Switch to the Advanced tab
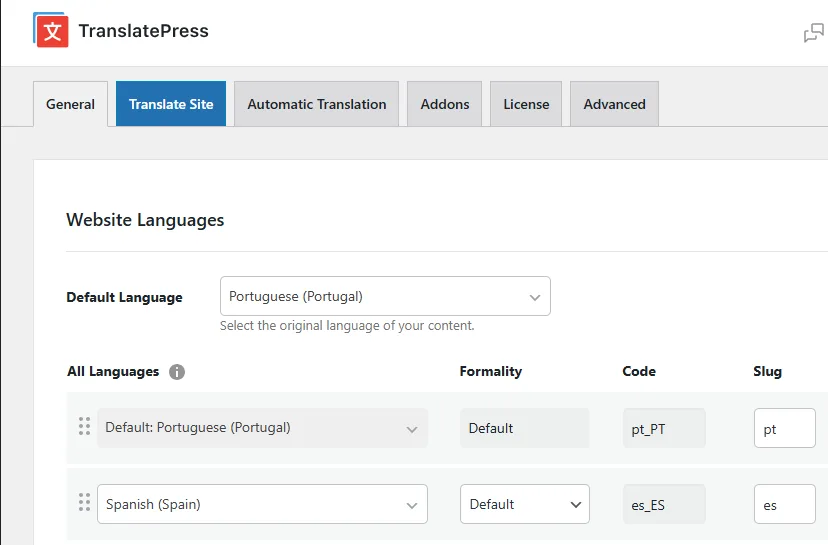828x545 pixels. click(x=614, y=104)
